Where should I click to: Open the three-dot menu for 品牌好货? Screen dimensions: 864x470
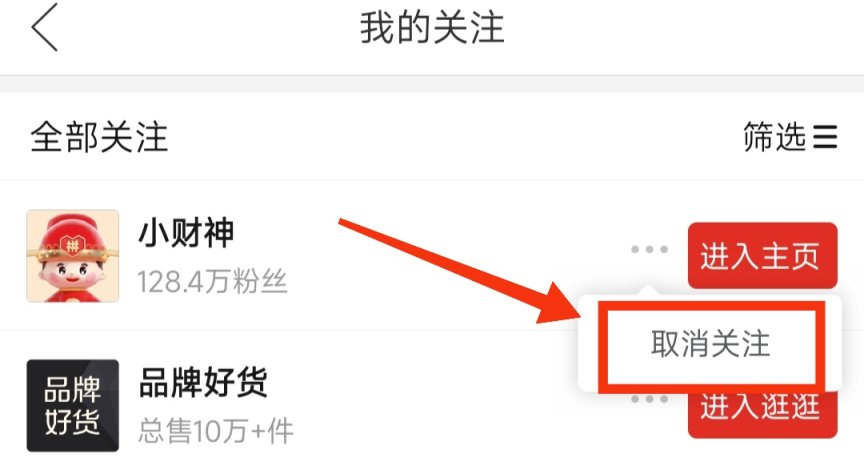(x=649, y=398)
